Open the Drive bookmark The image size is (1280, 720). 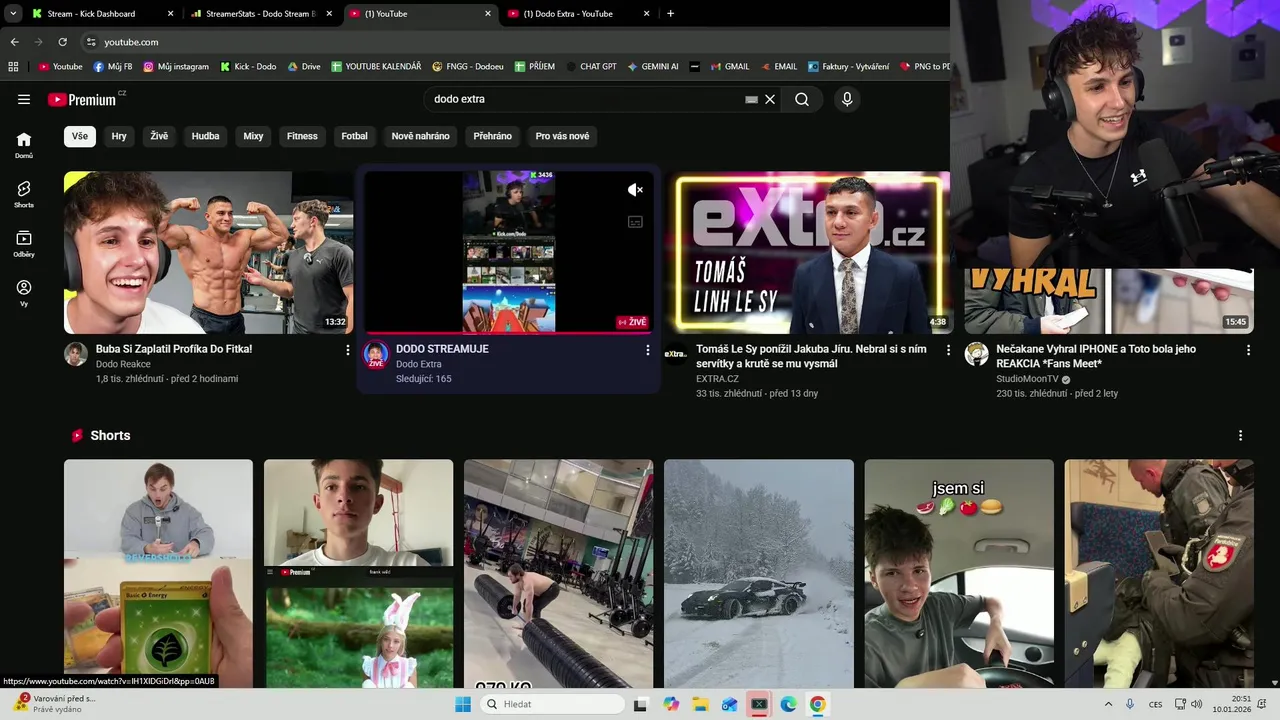coord(304,67)
